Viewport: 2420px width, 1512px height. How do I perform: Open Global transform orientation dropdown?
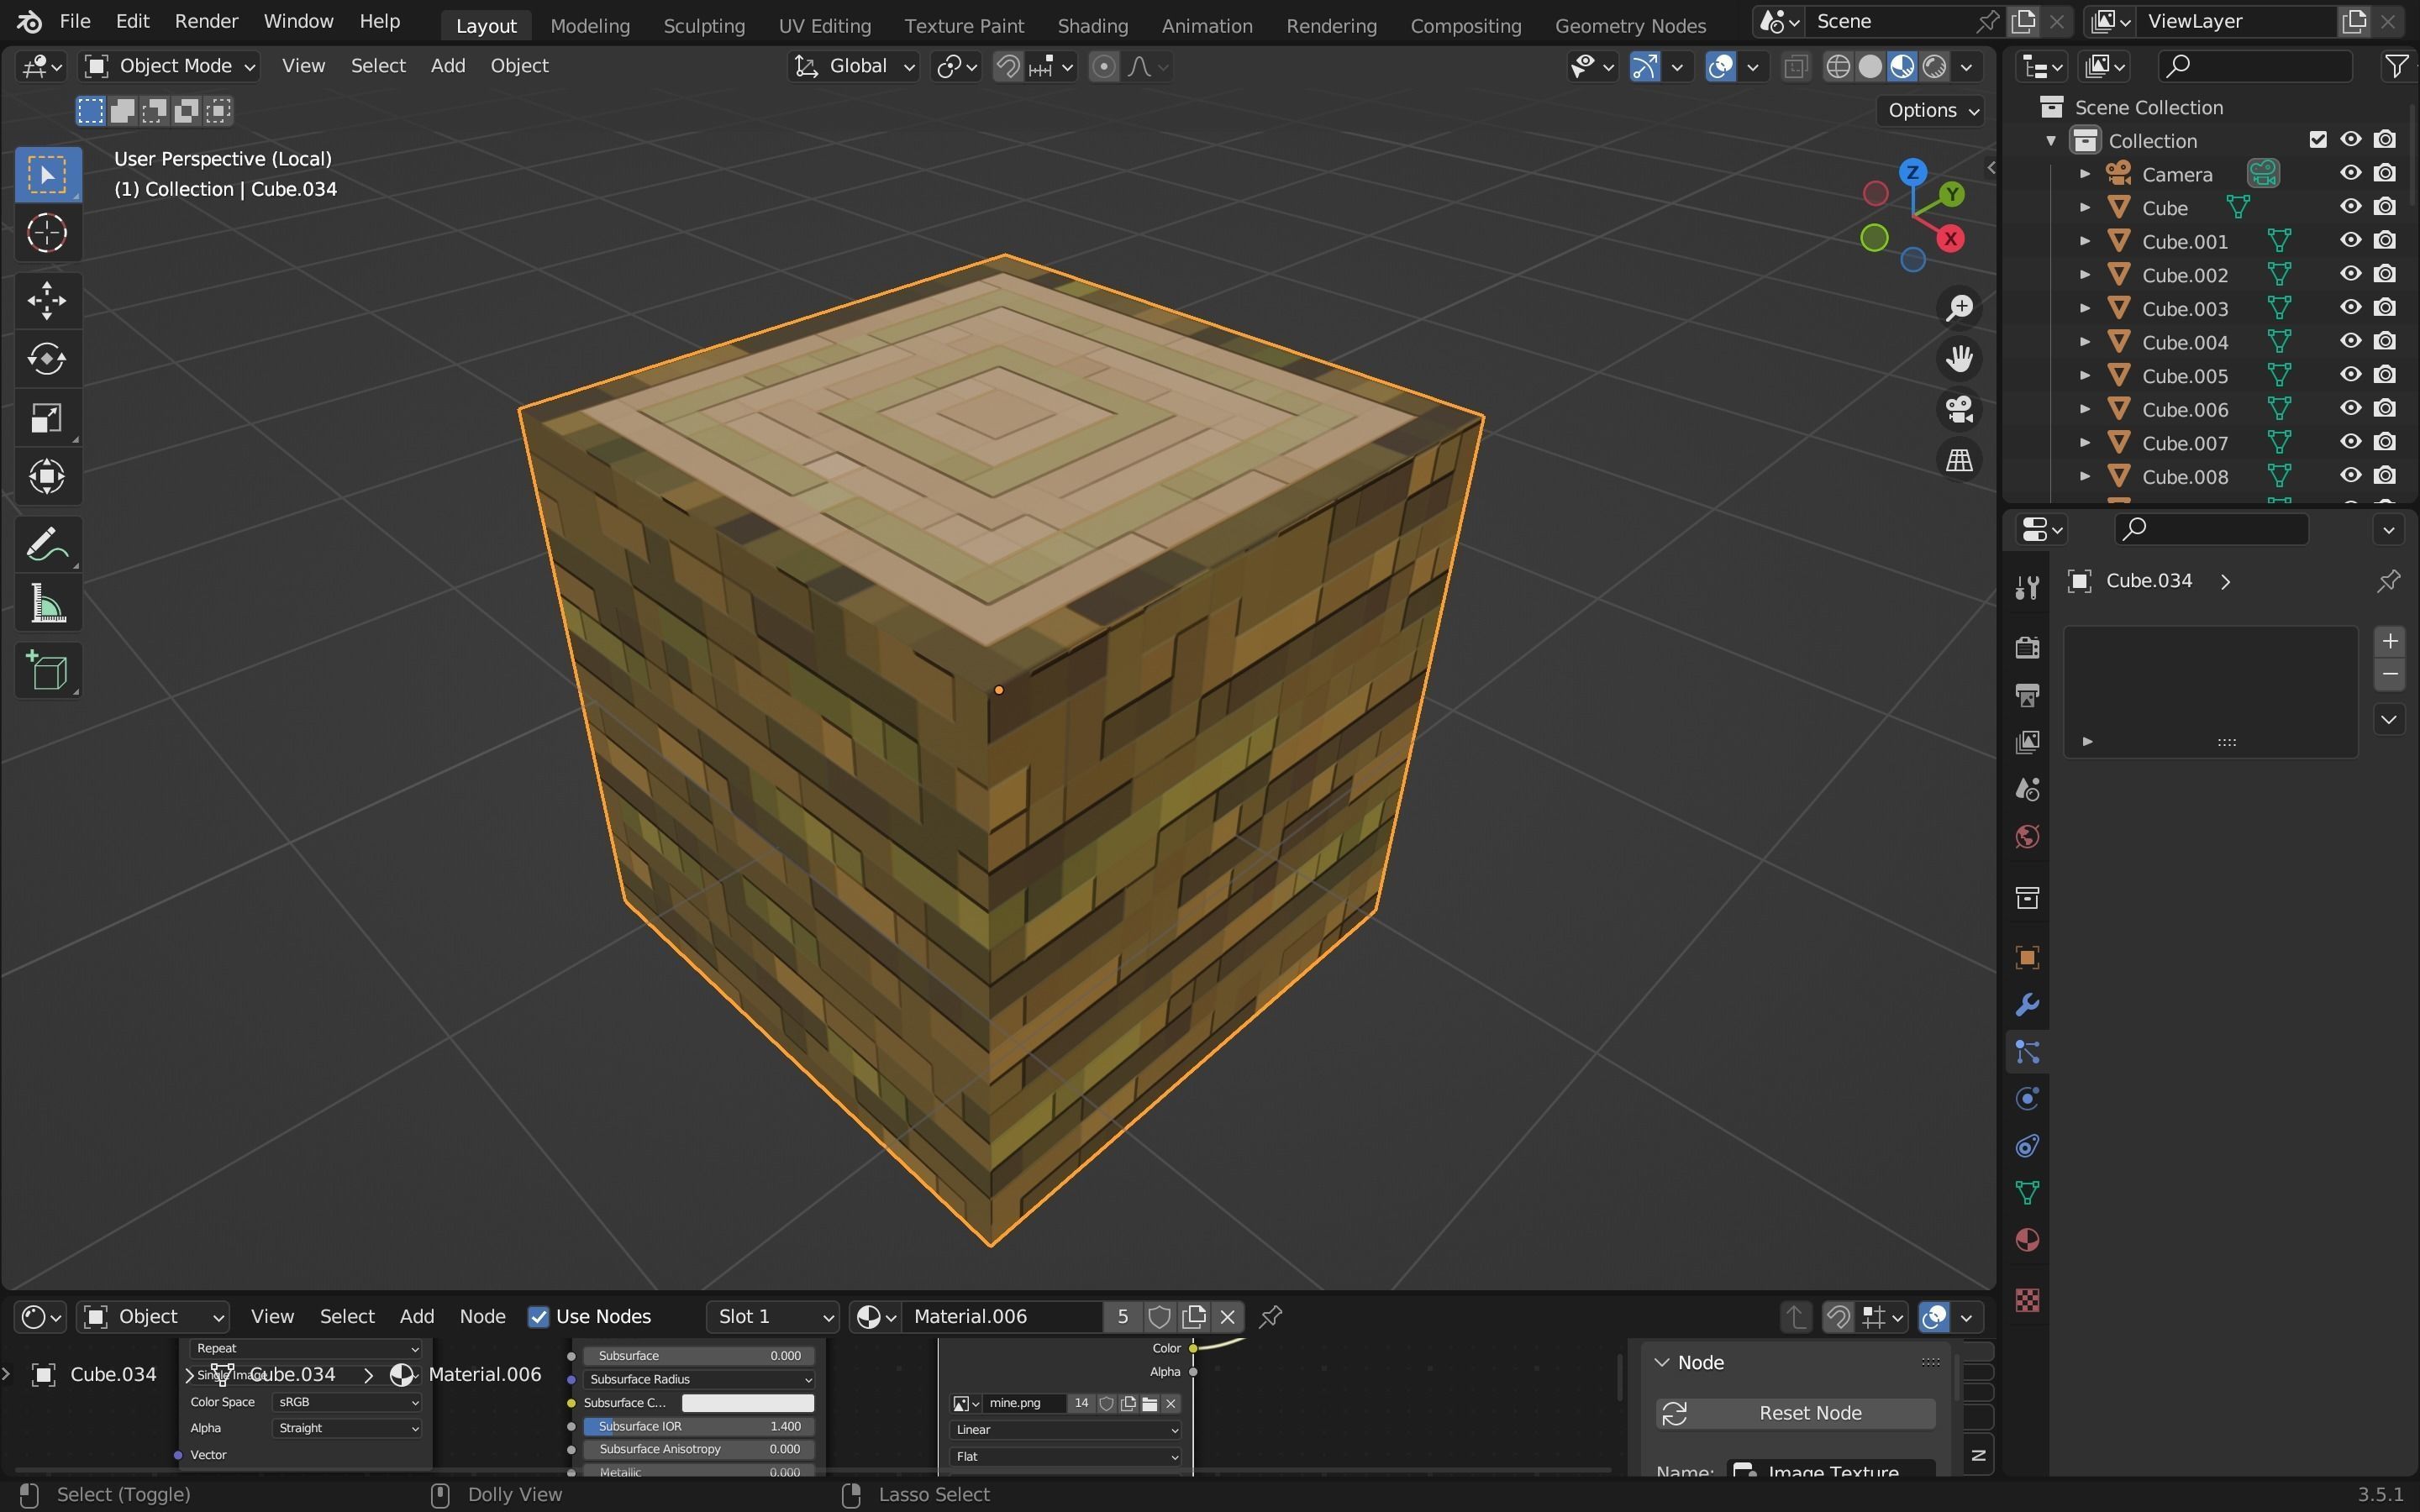pyautogui.click(x=853, y=67)
